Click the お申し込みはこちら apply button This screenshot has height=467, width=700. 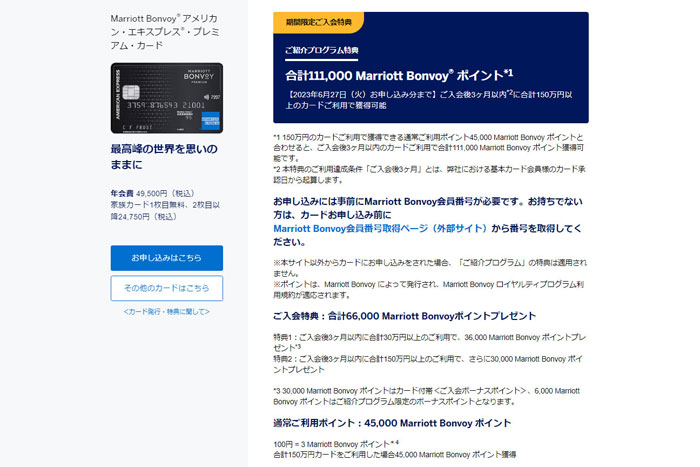[167, 258]
